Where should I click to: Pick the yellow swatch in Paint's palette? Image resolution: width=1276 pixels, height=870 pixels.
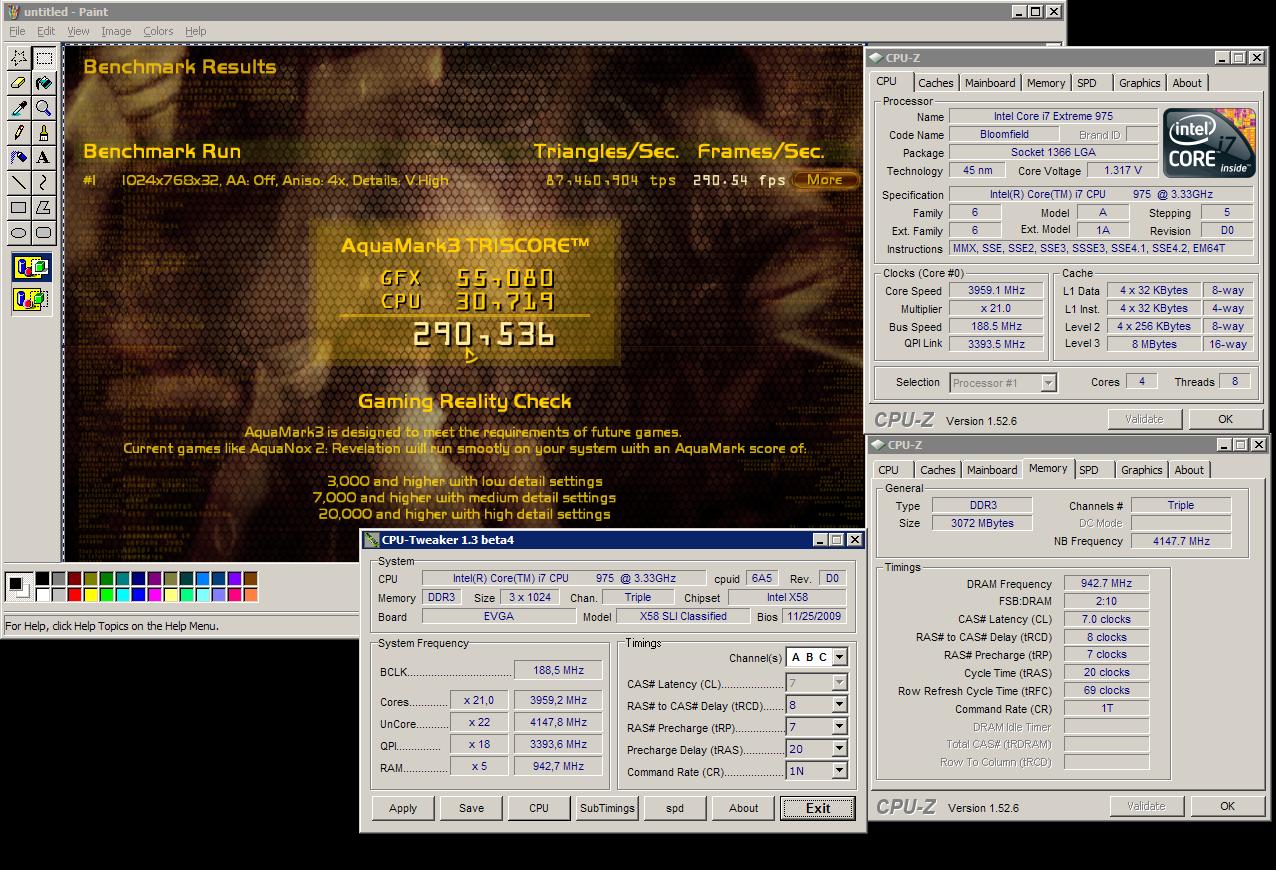[90, 595]
